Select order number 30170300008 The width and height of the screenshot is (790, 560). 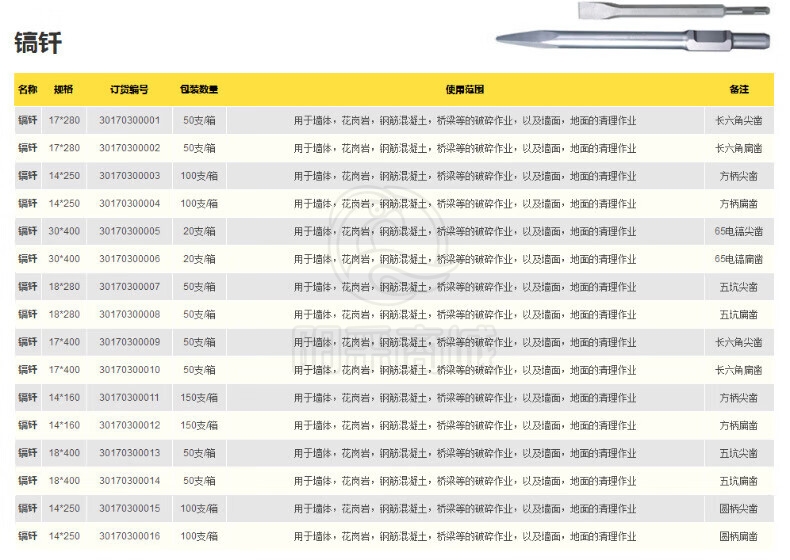click(129, 315)
